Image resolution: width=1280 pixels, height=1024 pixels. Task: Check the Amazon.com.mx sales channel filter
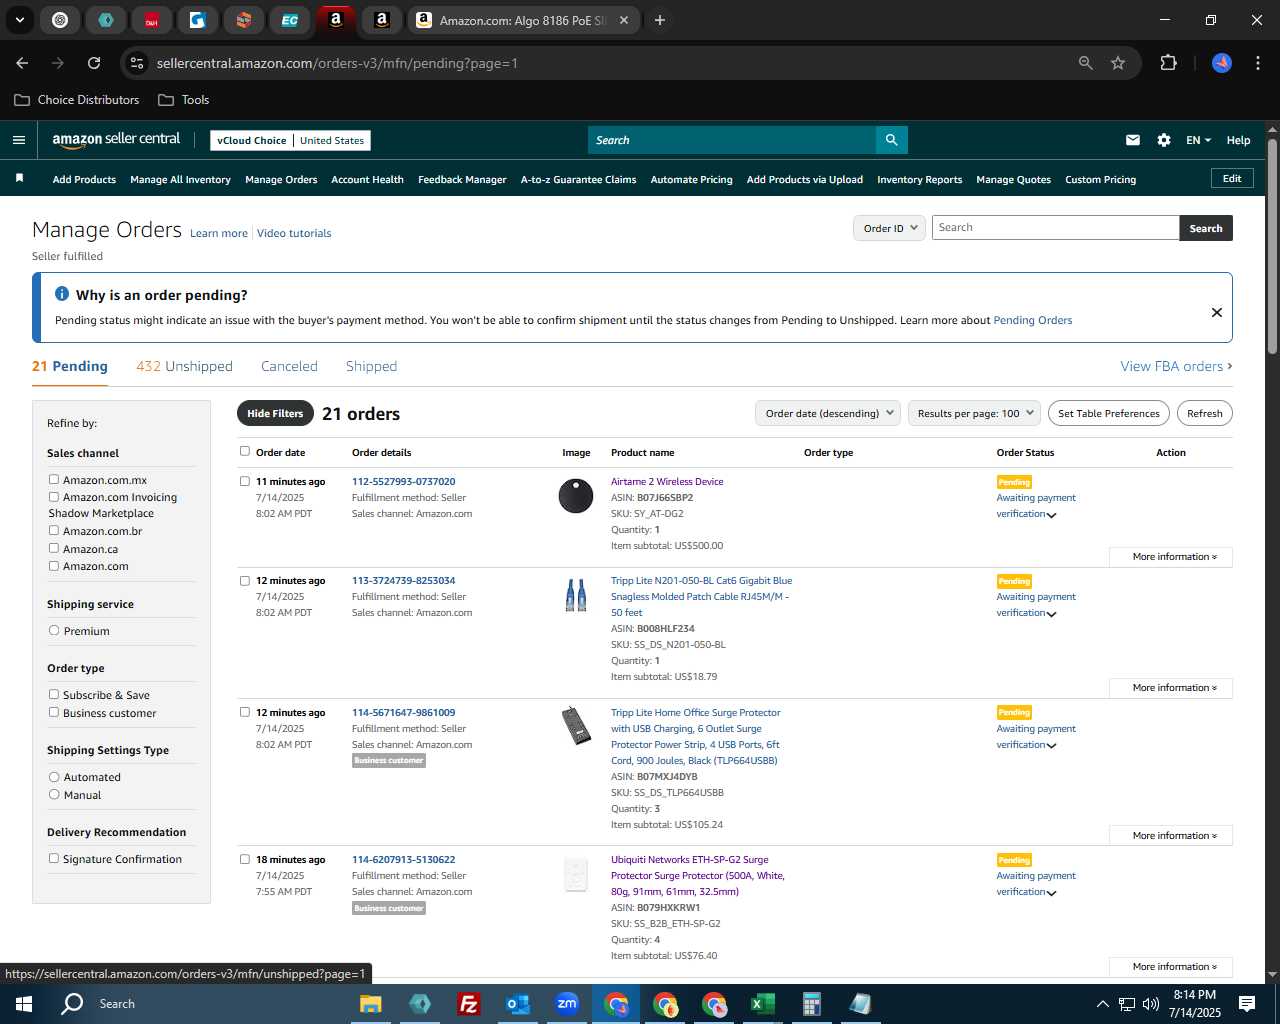pos(54,479)
